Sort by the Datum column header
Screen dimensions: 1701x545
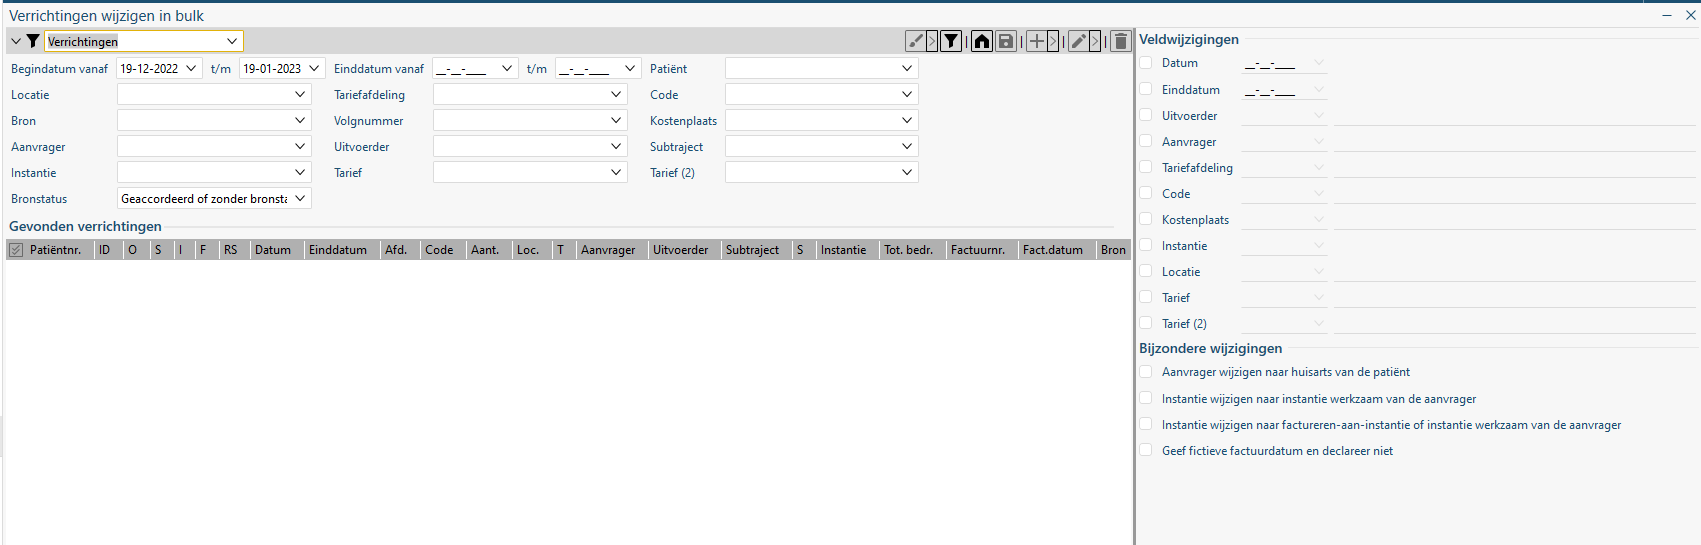pos(273,250)
